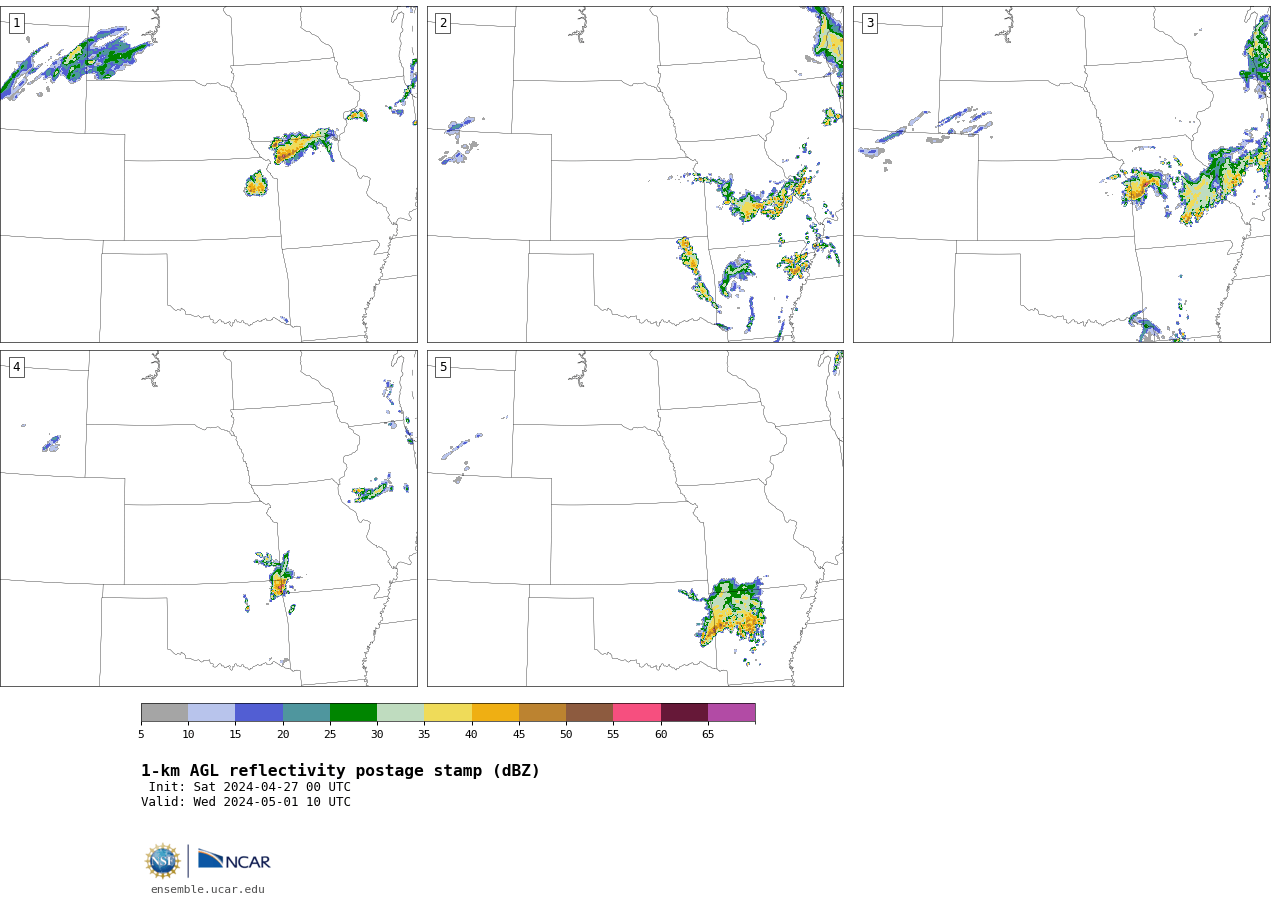The width and height of the screenshot is (1280, 901).
Task: Open ensemble member 1 reflectivity map
Action: (208, 174)
